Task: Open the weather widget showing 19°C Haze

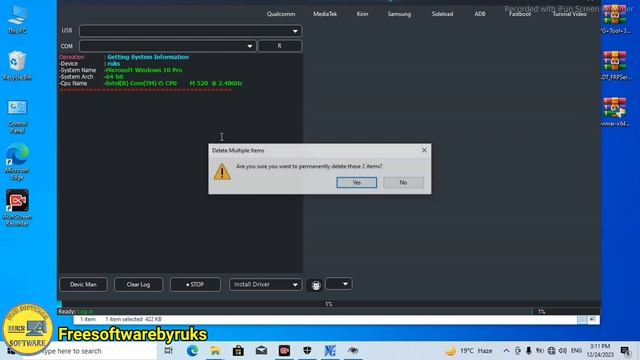Action: (469, 351)
